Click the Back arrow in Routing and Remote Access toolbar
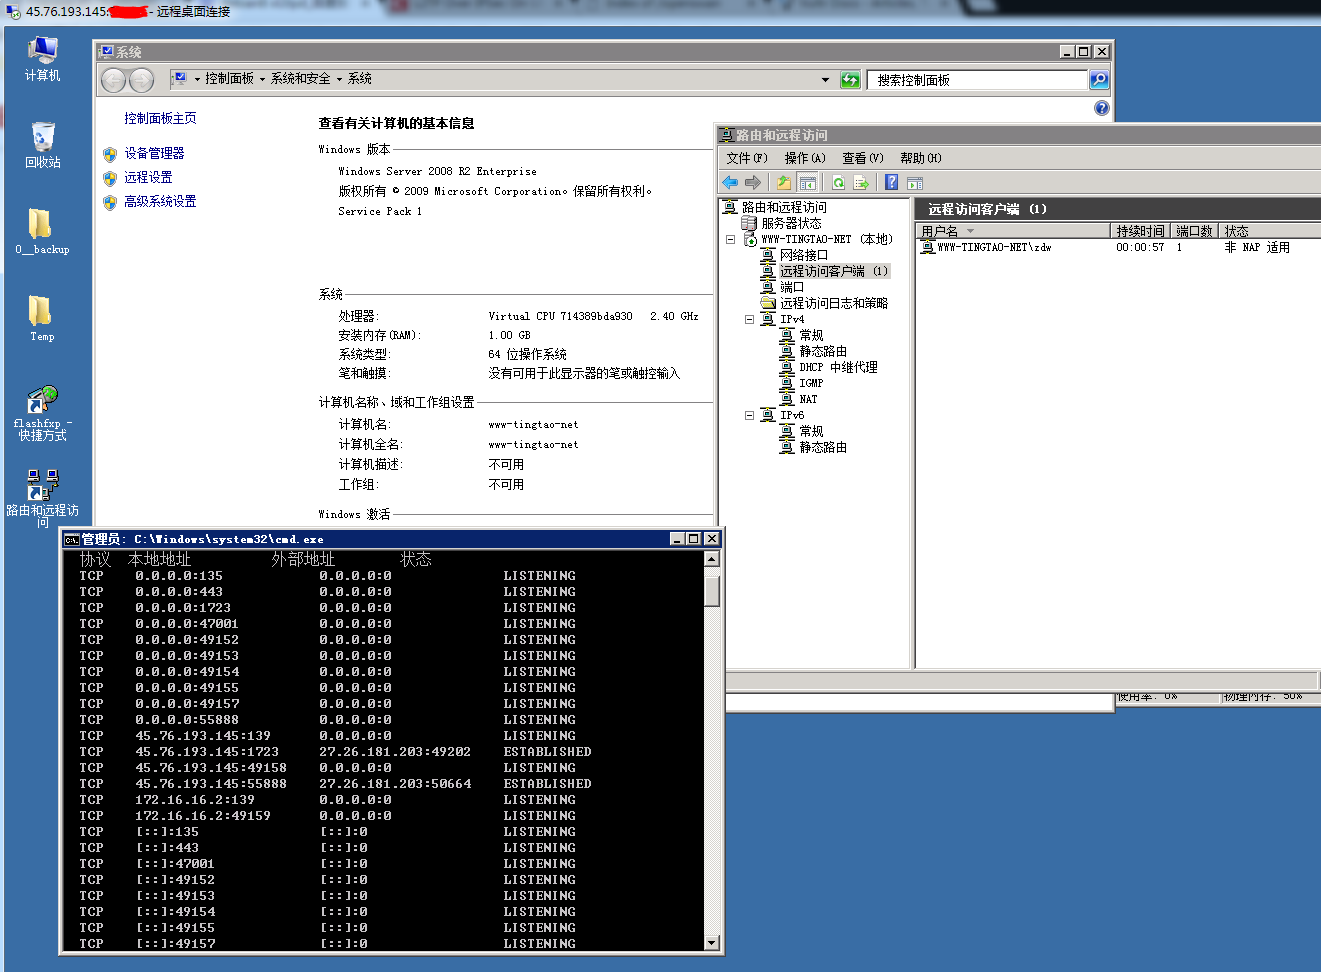Viewport: 1321px width, 972px height. tap(730, 182)
